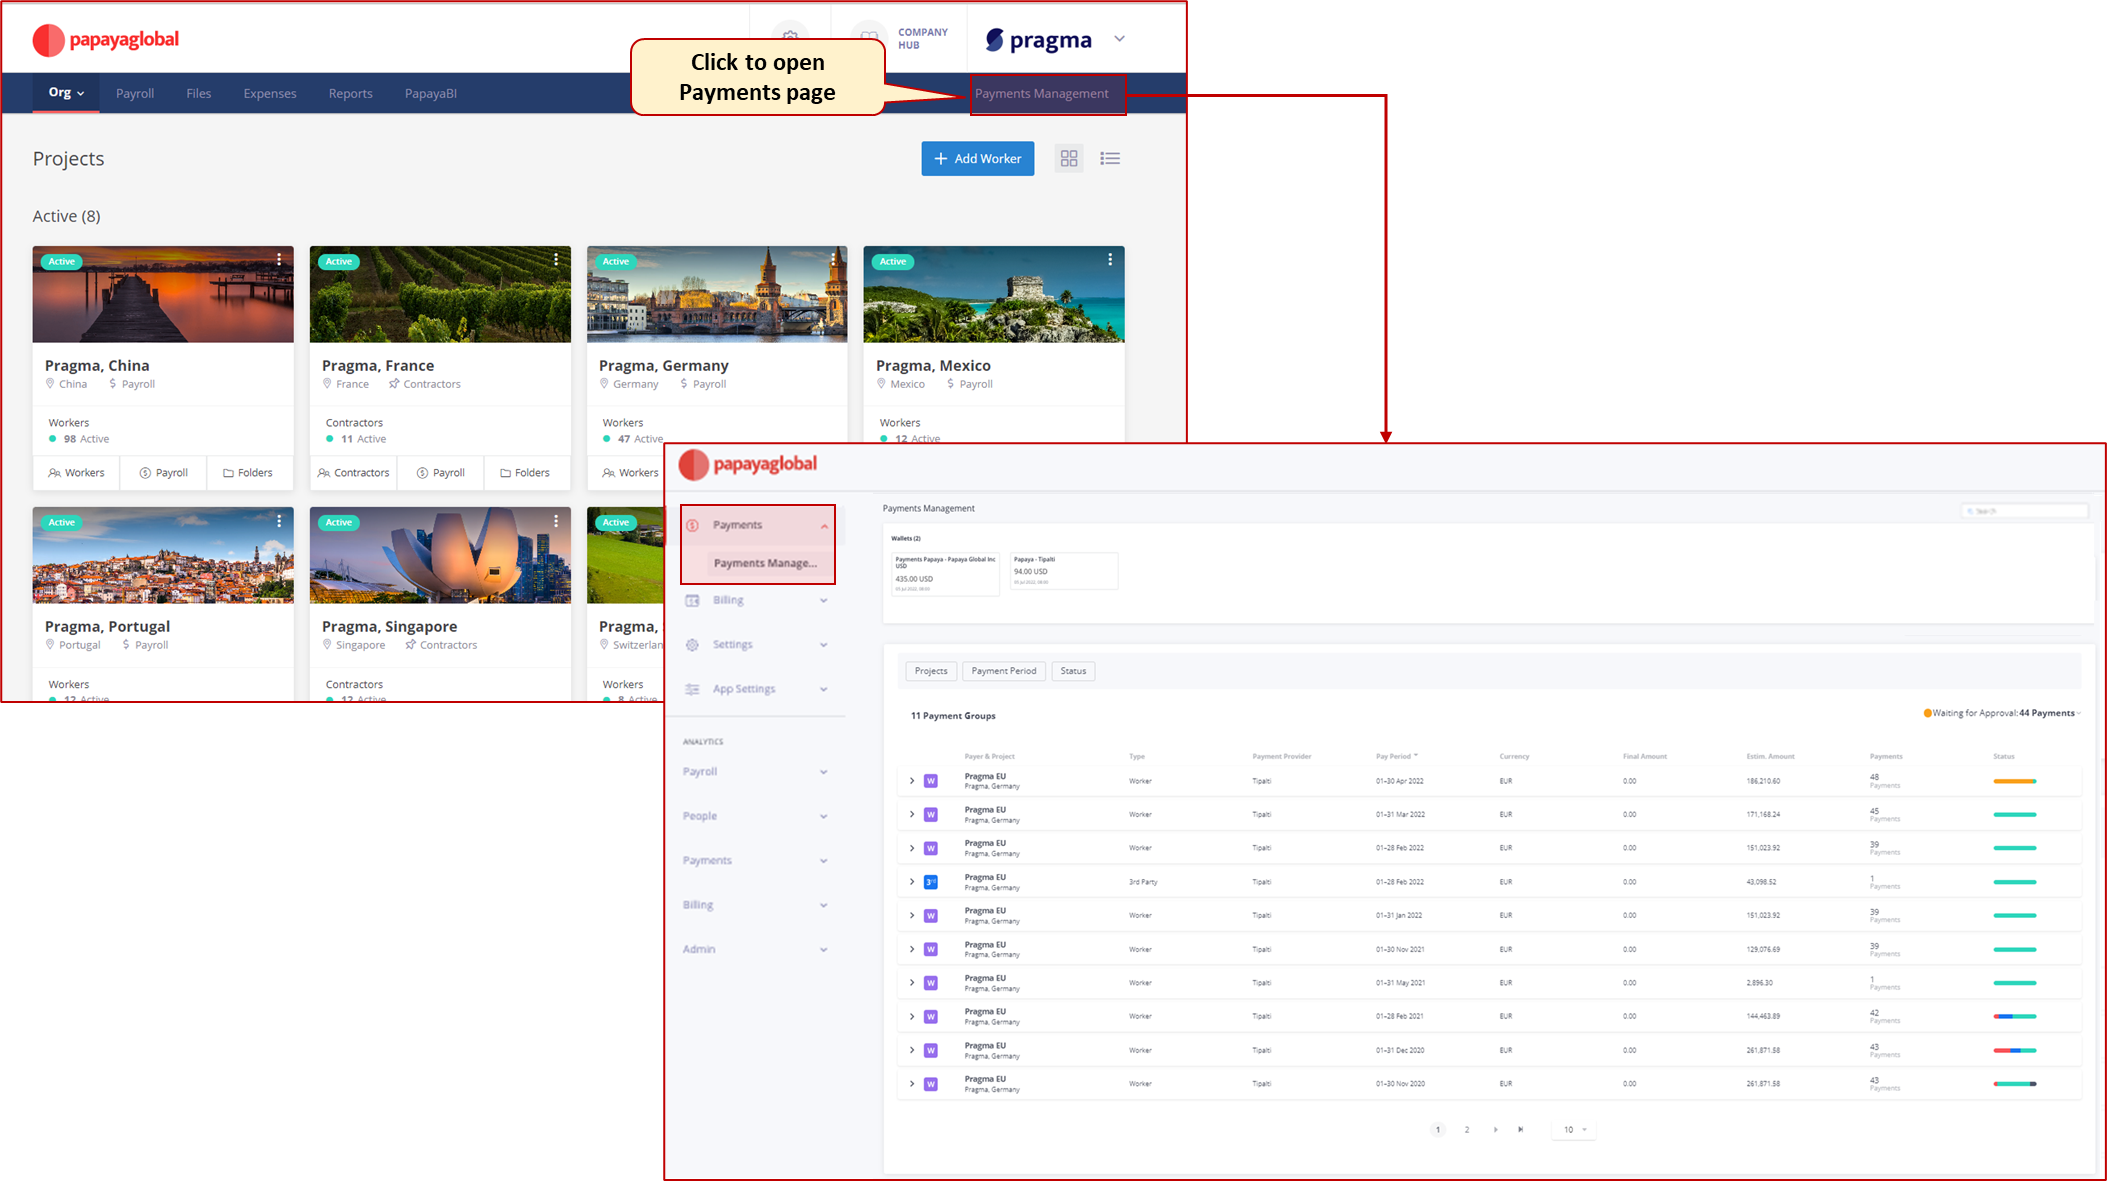Expand the Billing sidebar section
The height and width of the screenshot is (1181, 2107).
tap(823, 600)
